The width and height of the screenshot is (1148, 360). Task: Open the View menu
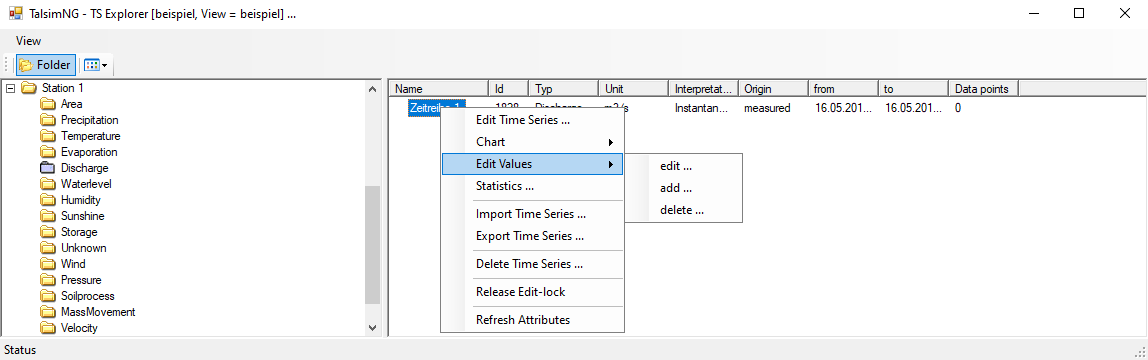pos(29,41)
